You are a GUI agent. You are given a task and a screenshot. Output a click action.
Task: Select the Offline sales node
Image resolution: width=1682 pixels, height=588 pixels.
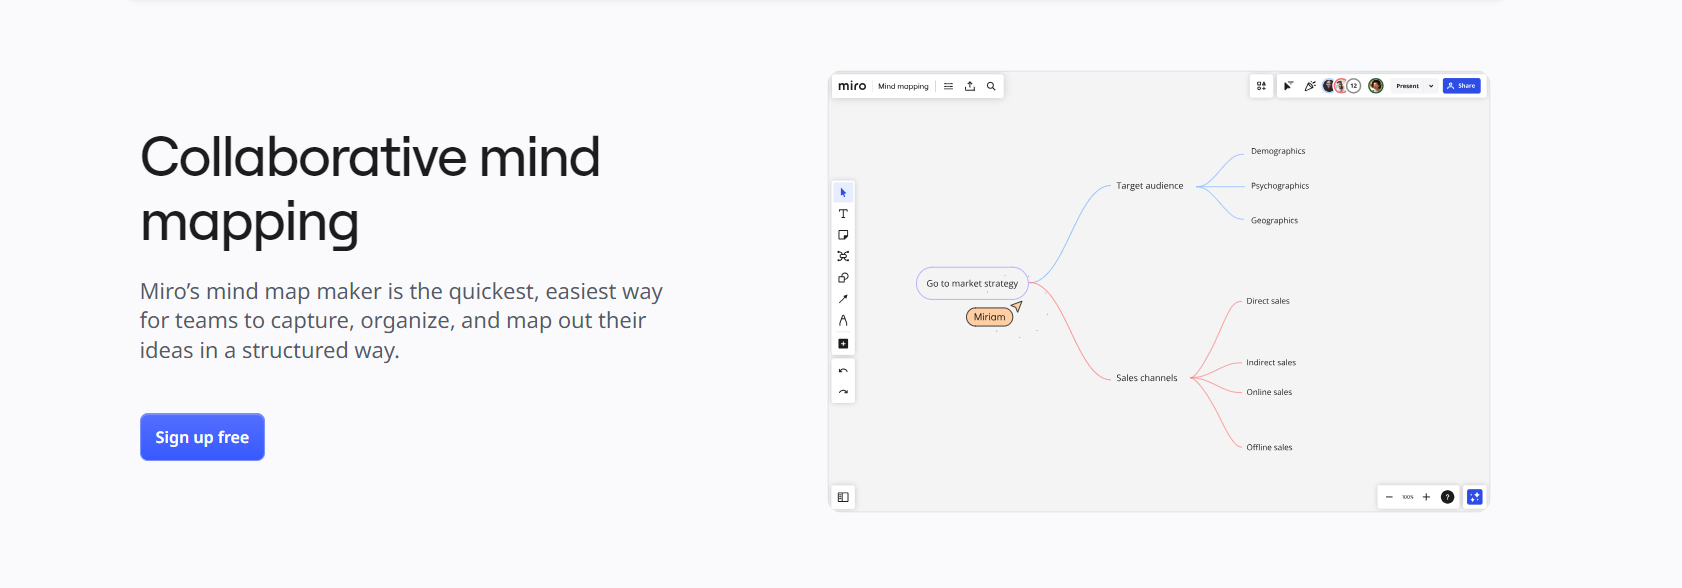coord(1269,448)
